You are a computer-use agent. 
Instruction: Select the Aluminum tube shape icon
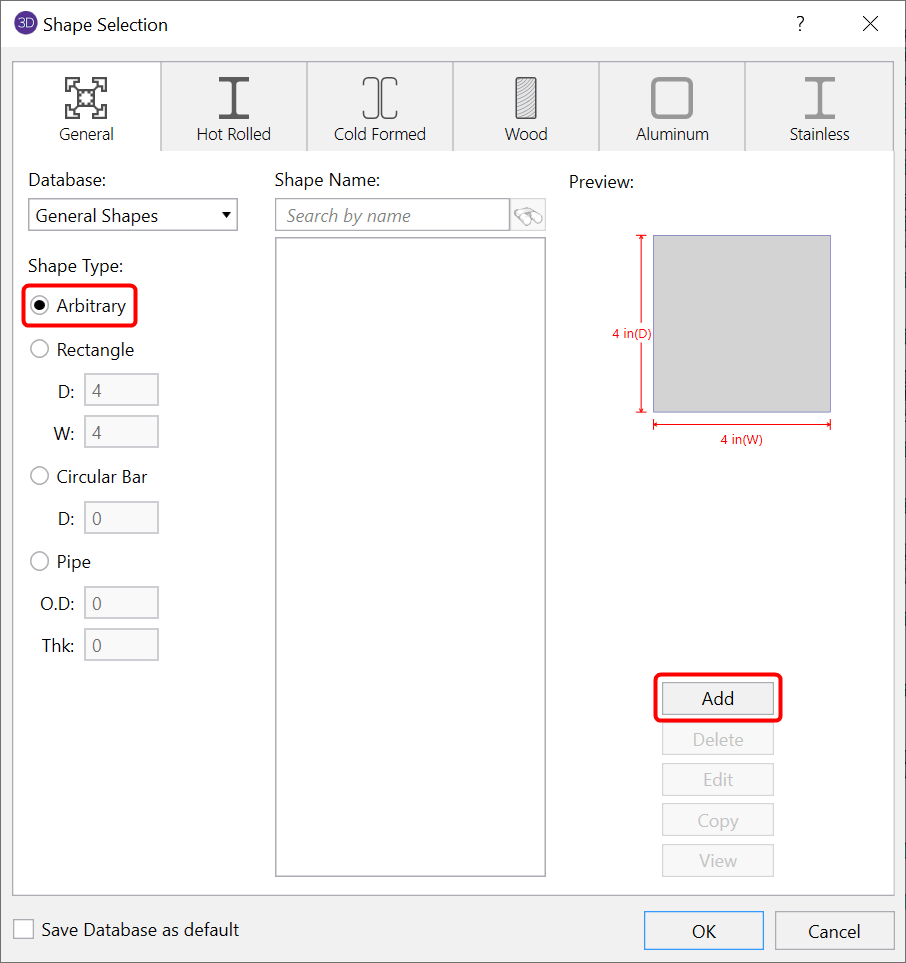671,95
